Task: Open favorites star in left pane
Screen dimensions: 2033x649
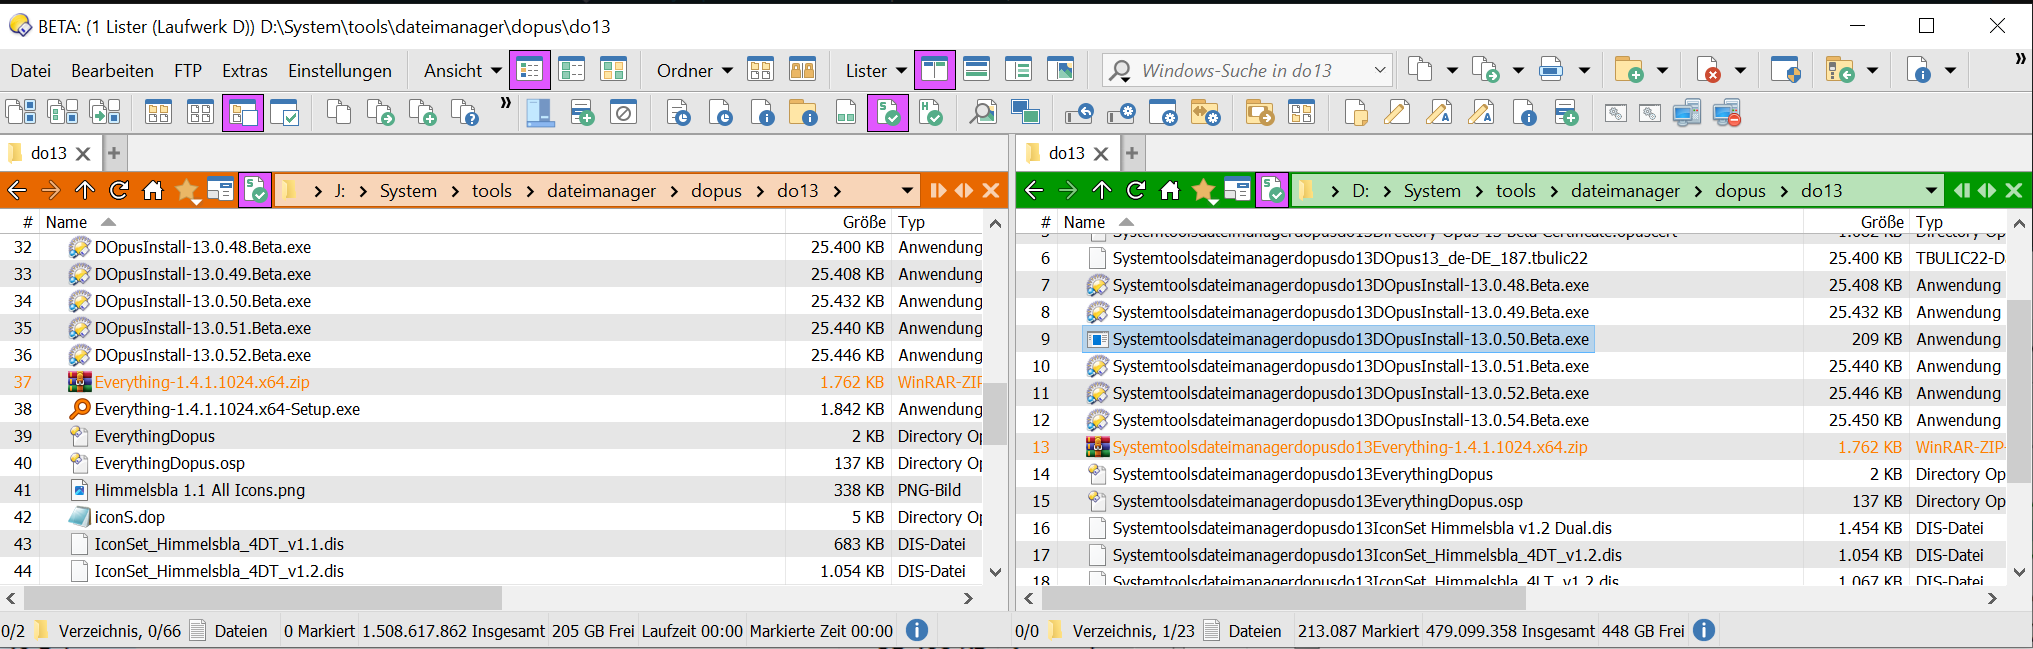Action: [x=186, y=190]
